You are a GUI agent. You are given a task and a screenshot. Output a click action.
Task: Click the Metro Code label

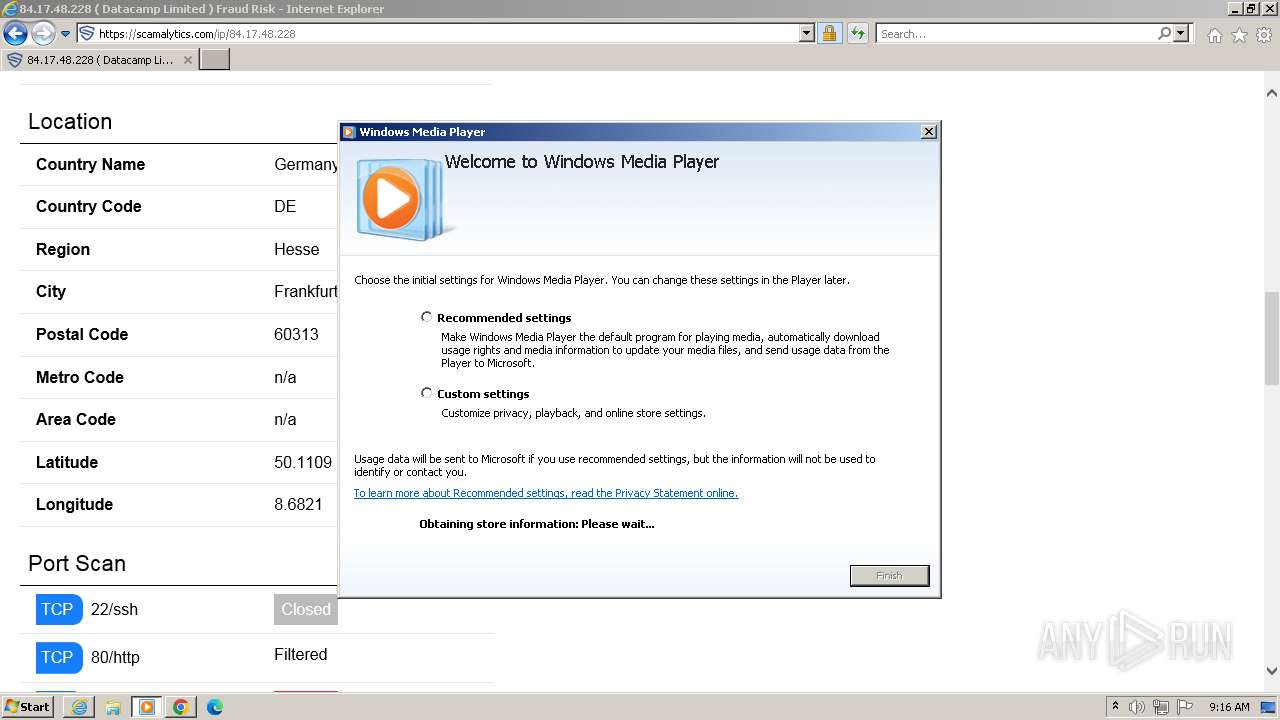pyautogui.click(x=80, y=377)
